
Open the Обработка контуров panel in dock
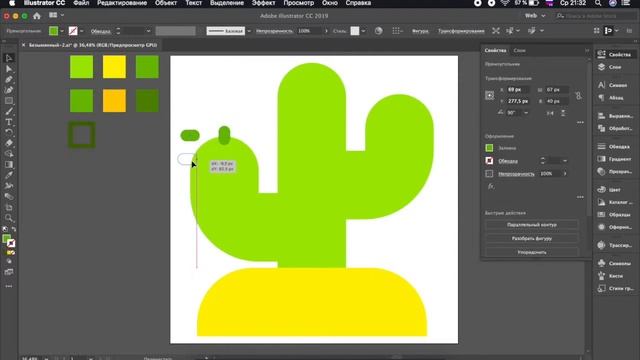[615, 128]
